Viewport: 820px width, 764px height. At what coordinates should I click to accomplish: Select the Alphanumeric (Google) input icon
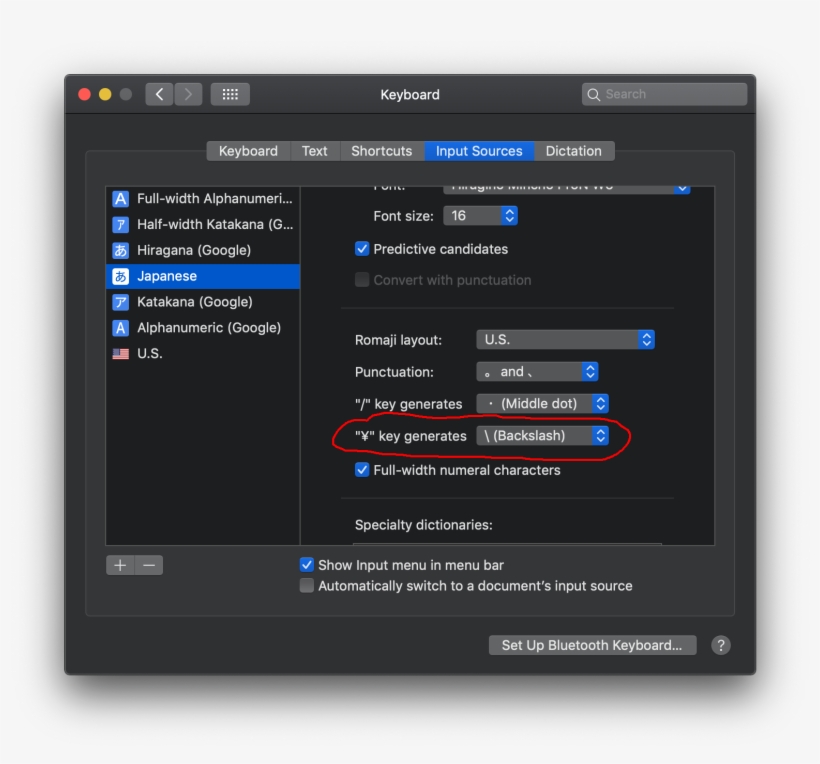(x=120, y=327)
